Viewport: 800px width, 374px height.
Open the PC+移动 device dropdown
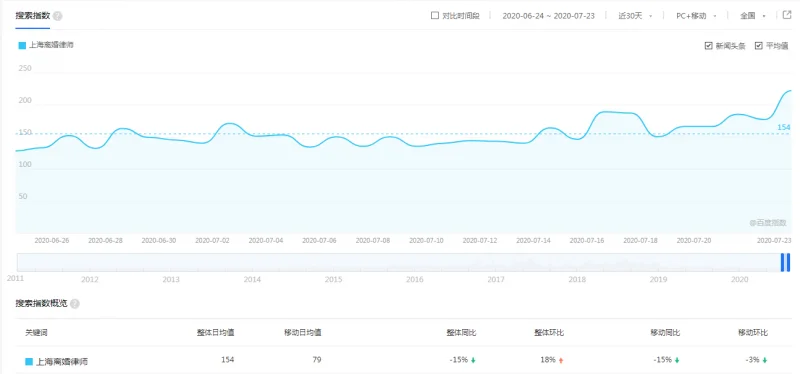[x=696, y=16]
